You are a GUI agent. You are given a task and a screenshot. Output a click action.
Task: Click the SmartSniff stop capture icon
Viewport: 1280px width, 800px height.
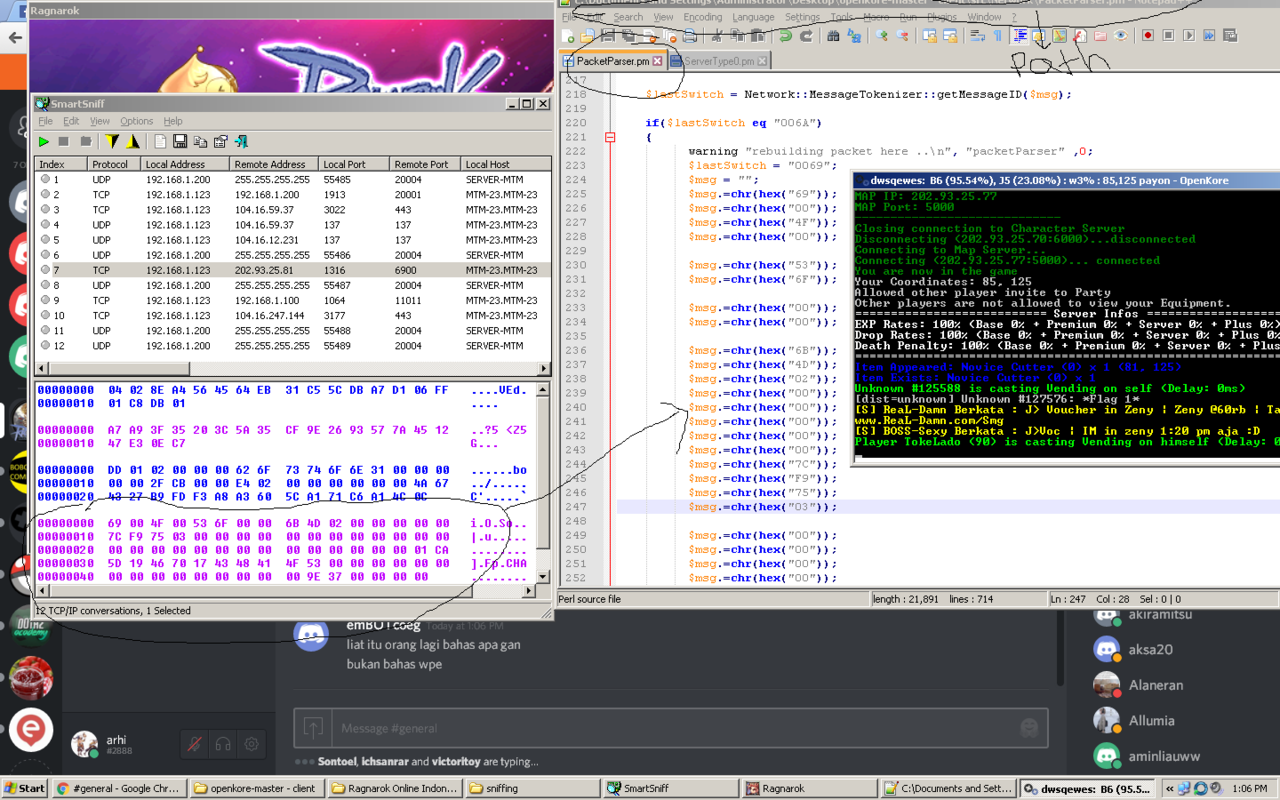(x=64, y=142)
